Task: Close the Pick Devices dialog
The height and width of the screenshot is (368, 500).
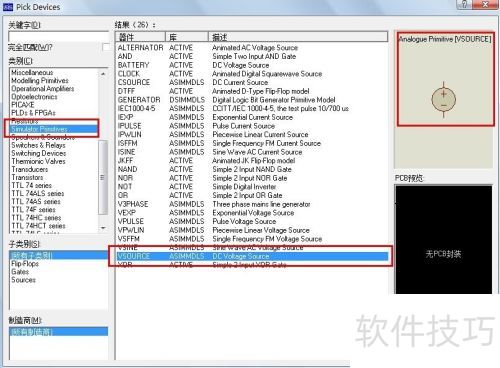Action: (486, 4)
